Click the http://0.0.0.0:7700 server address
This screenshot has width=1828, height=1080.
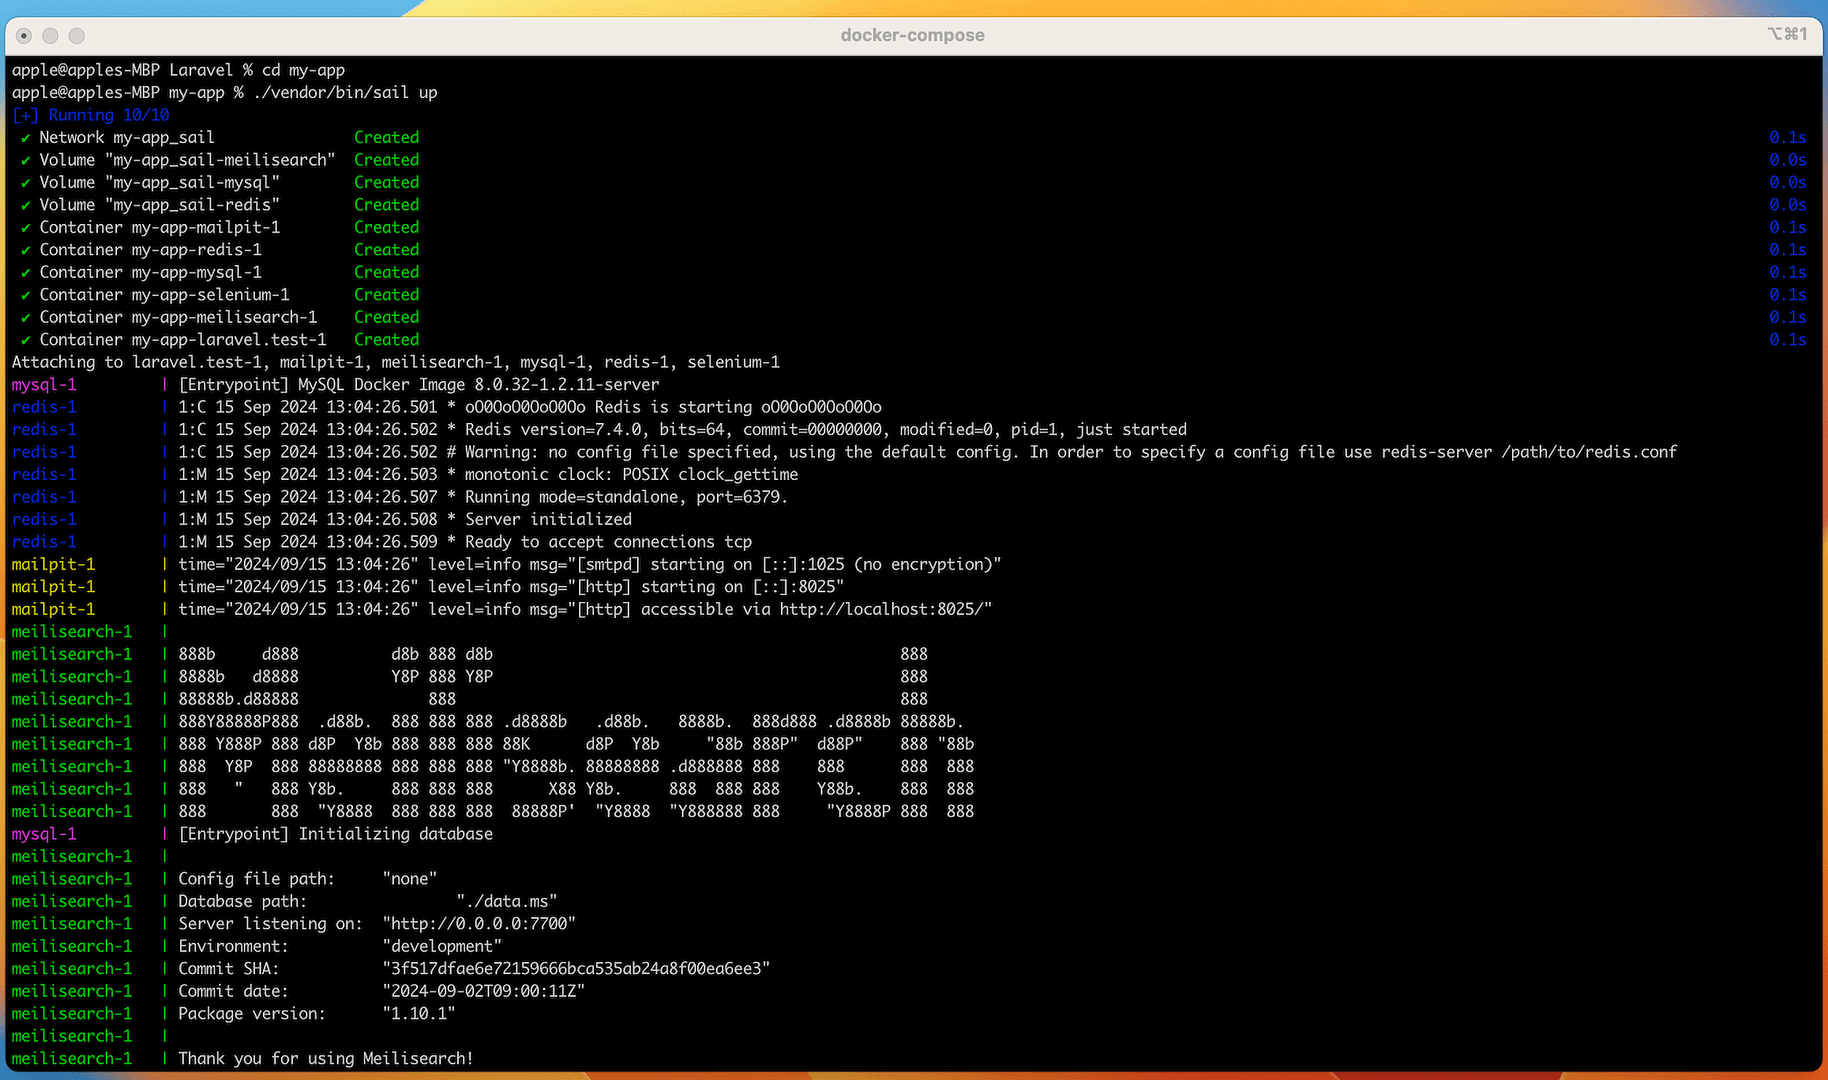pos(479,924)
